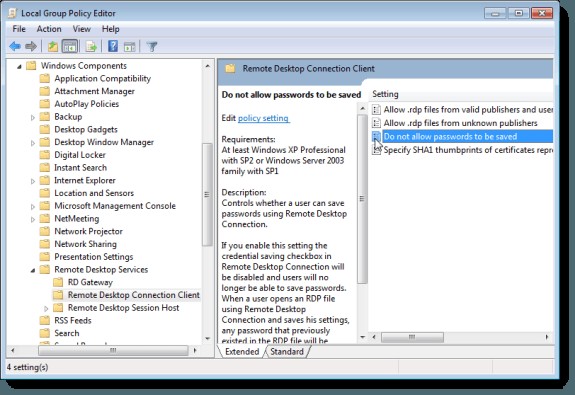This screenshot has width=575, height=395.
Task: Expand the Backup tree node
Action: (33, 117)
